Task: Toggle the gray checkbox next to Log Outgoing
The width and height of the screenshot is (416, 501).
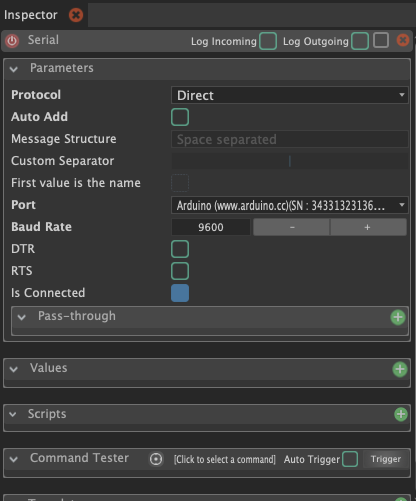Action: coord(381,40)
